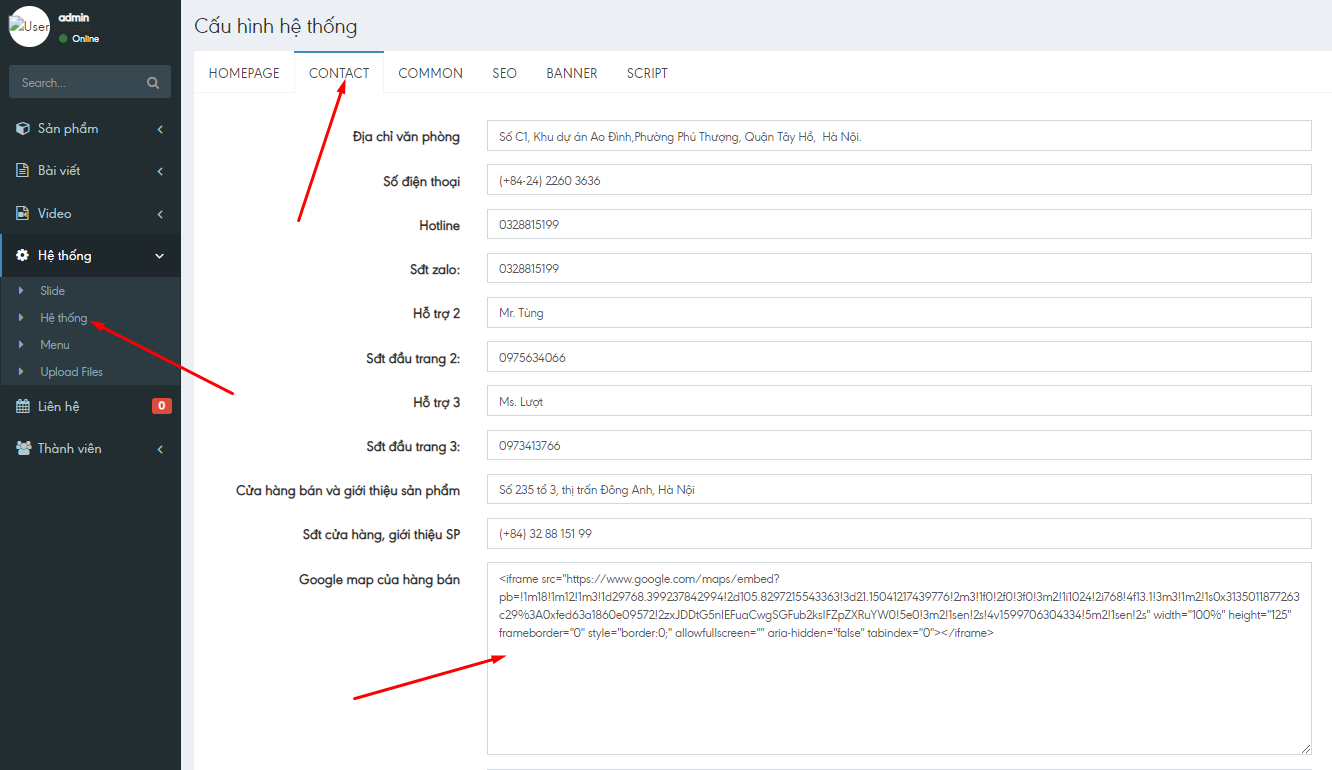The height and width of the screenshot is (770, 1332).
Task: Open the Upload Files submenu link
Action: [71, 372]
